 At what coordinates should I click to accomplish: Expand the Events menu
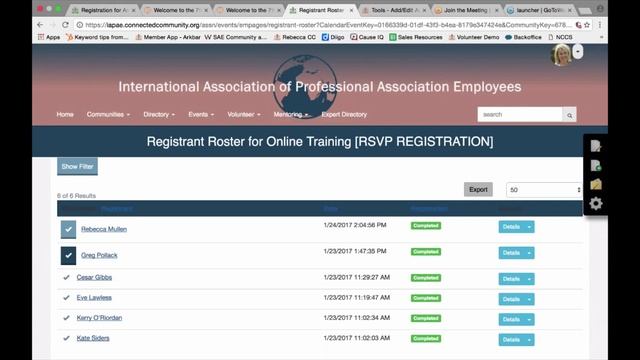coord(201,115)
